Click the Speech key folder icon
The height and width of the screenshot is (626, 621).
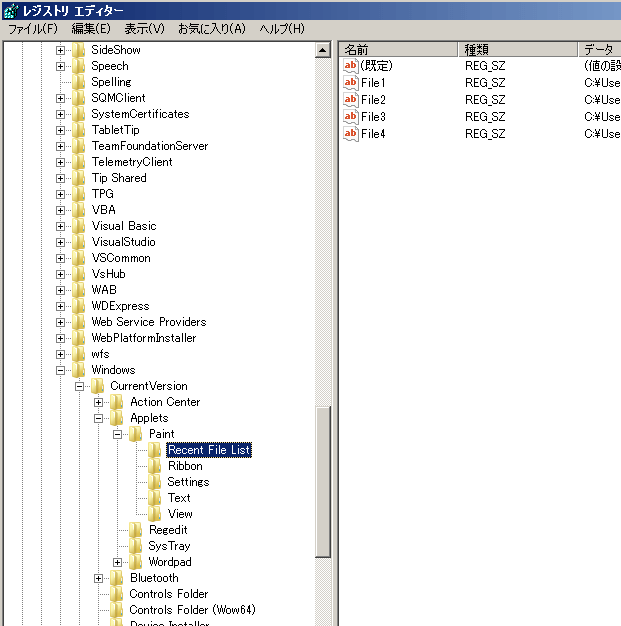tap(78, 66)
